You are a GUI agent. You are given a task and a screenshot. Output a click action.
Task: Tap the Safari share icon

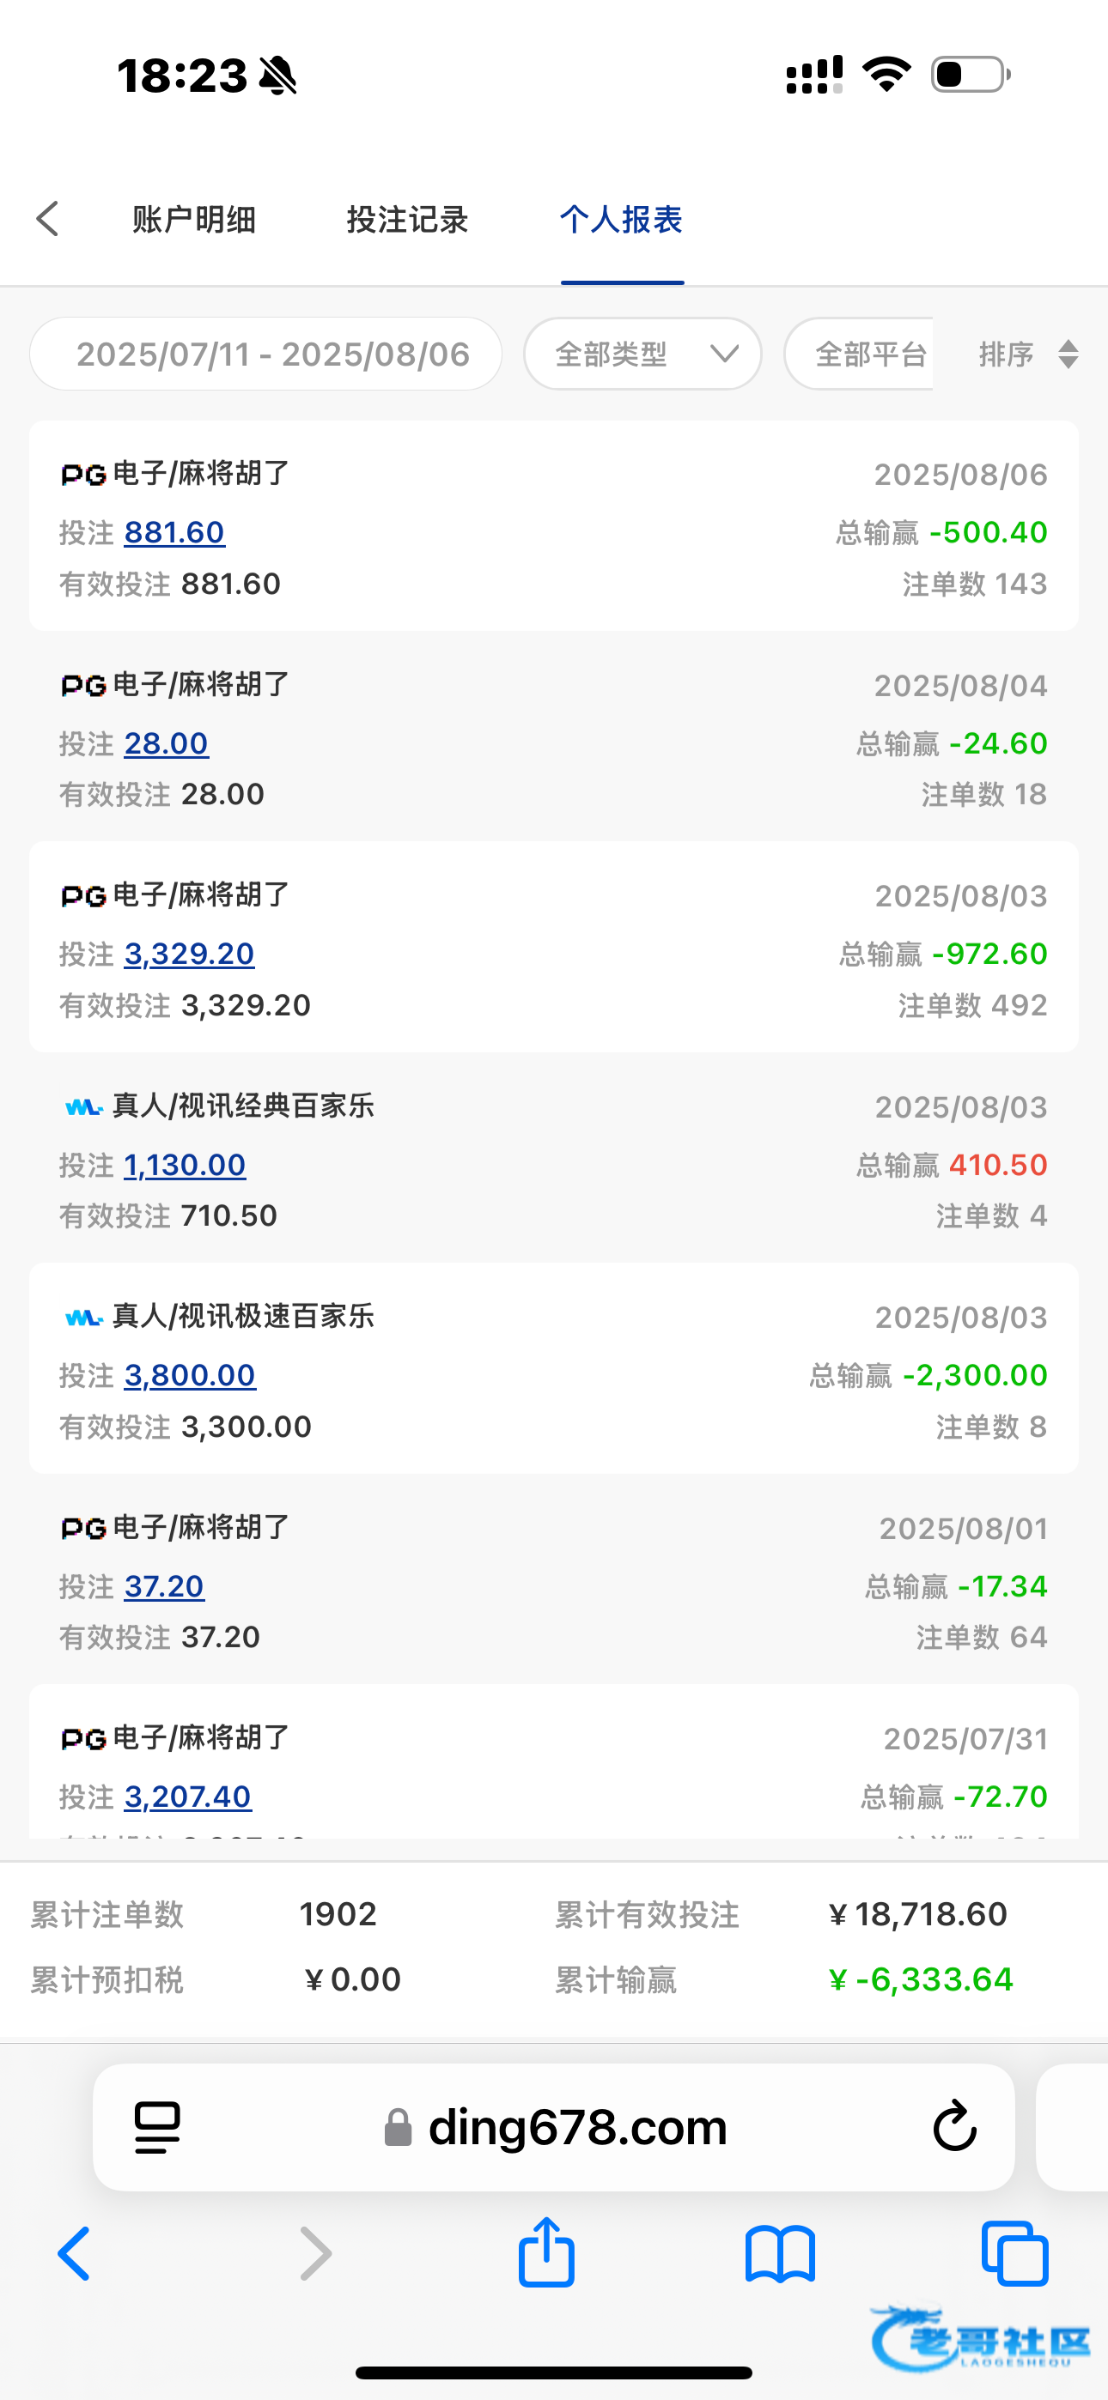(546, 2254)
